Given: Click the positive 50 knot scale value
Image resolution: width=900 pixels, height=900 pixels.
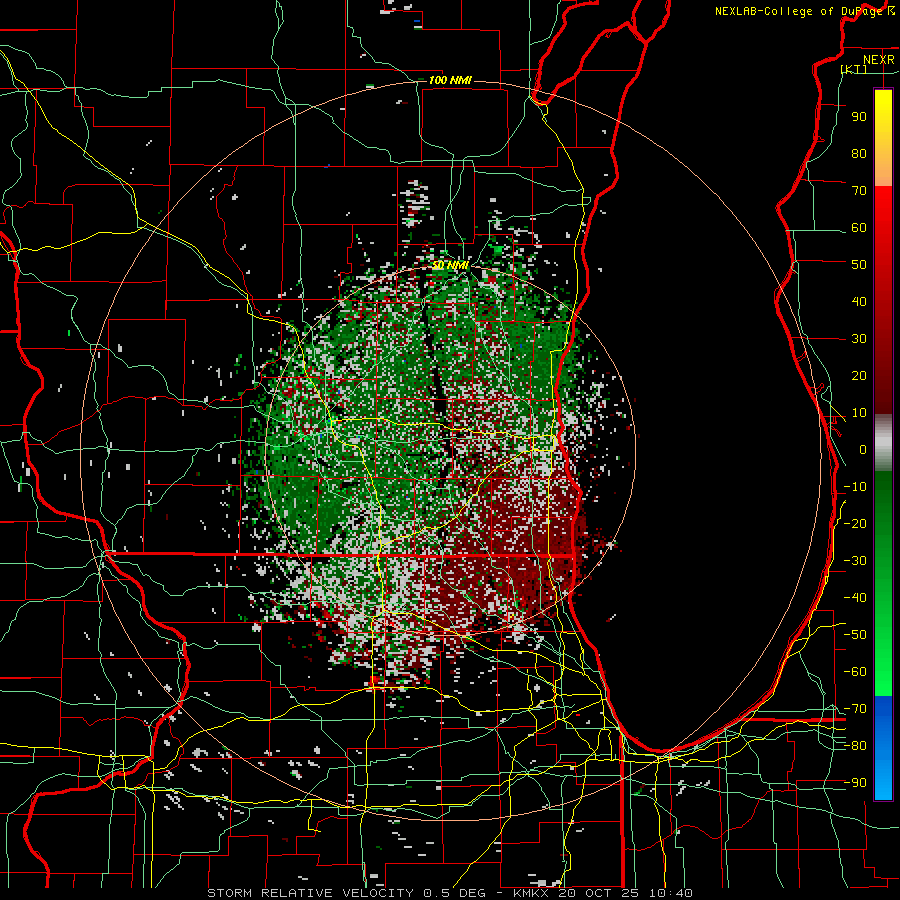Looking at the screenshot, I should click(x=859, y=265).
